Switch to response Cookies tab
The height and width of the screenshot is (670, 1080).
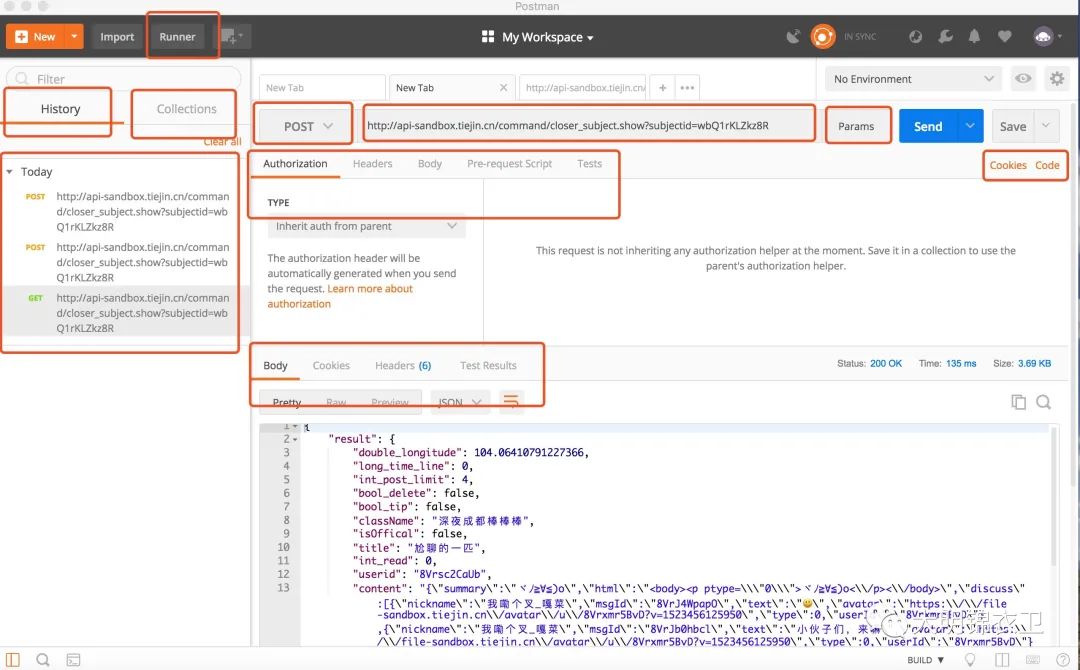331,366
